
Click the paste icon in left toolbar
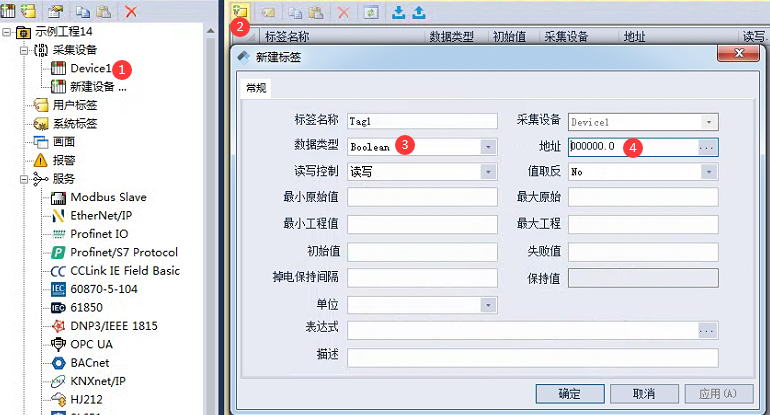click(103, 11)
